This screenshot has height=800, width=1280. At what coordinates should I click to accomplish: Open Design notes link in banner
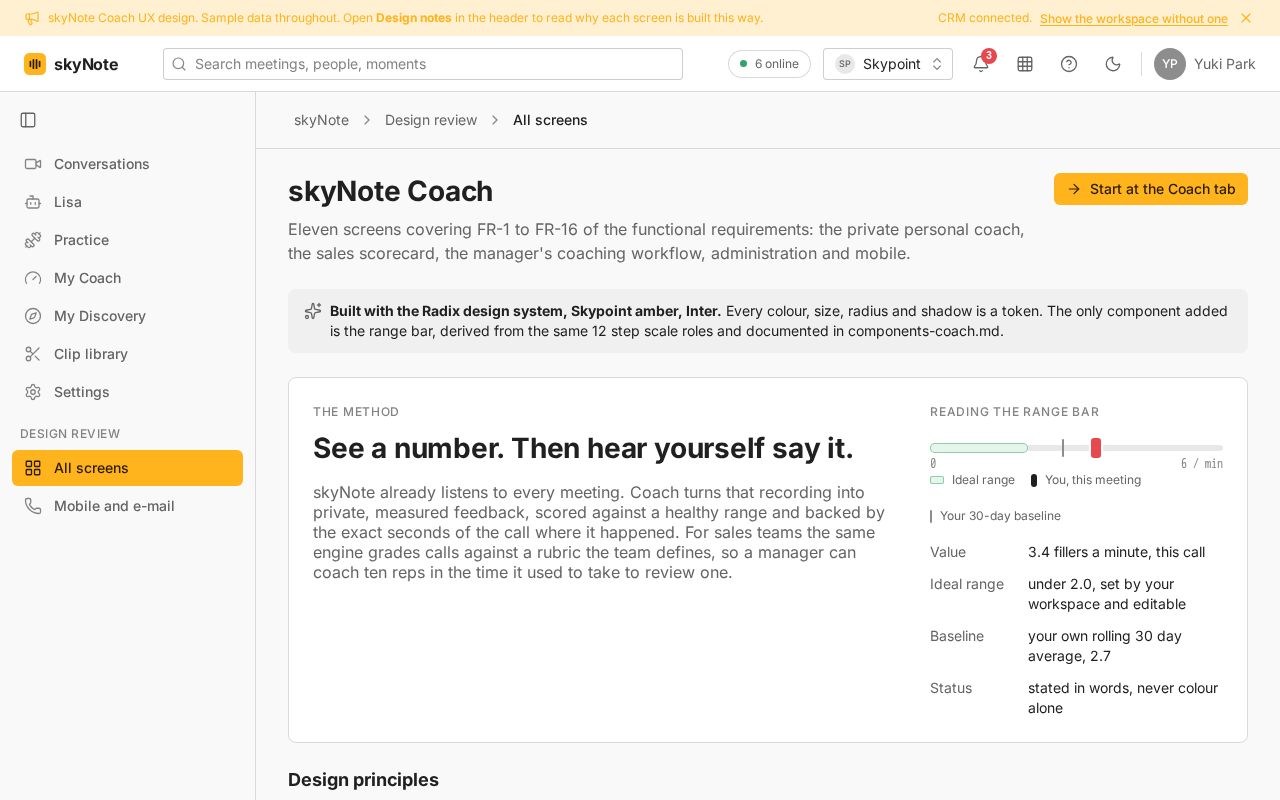point(414,18)
